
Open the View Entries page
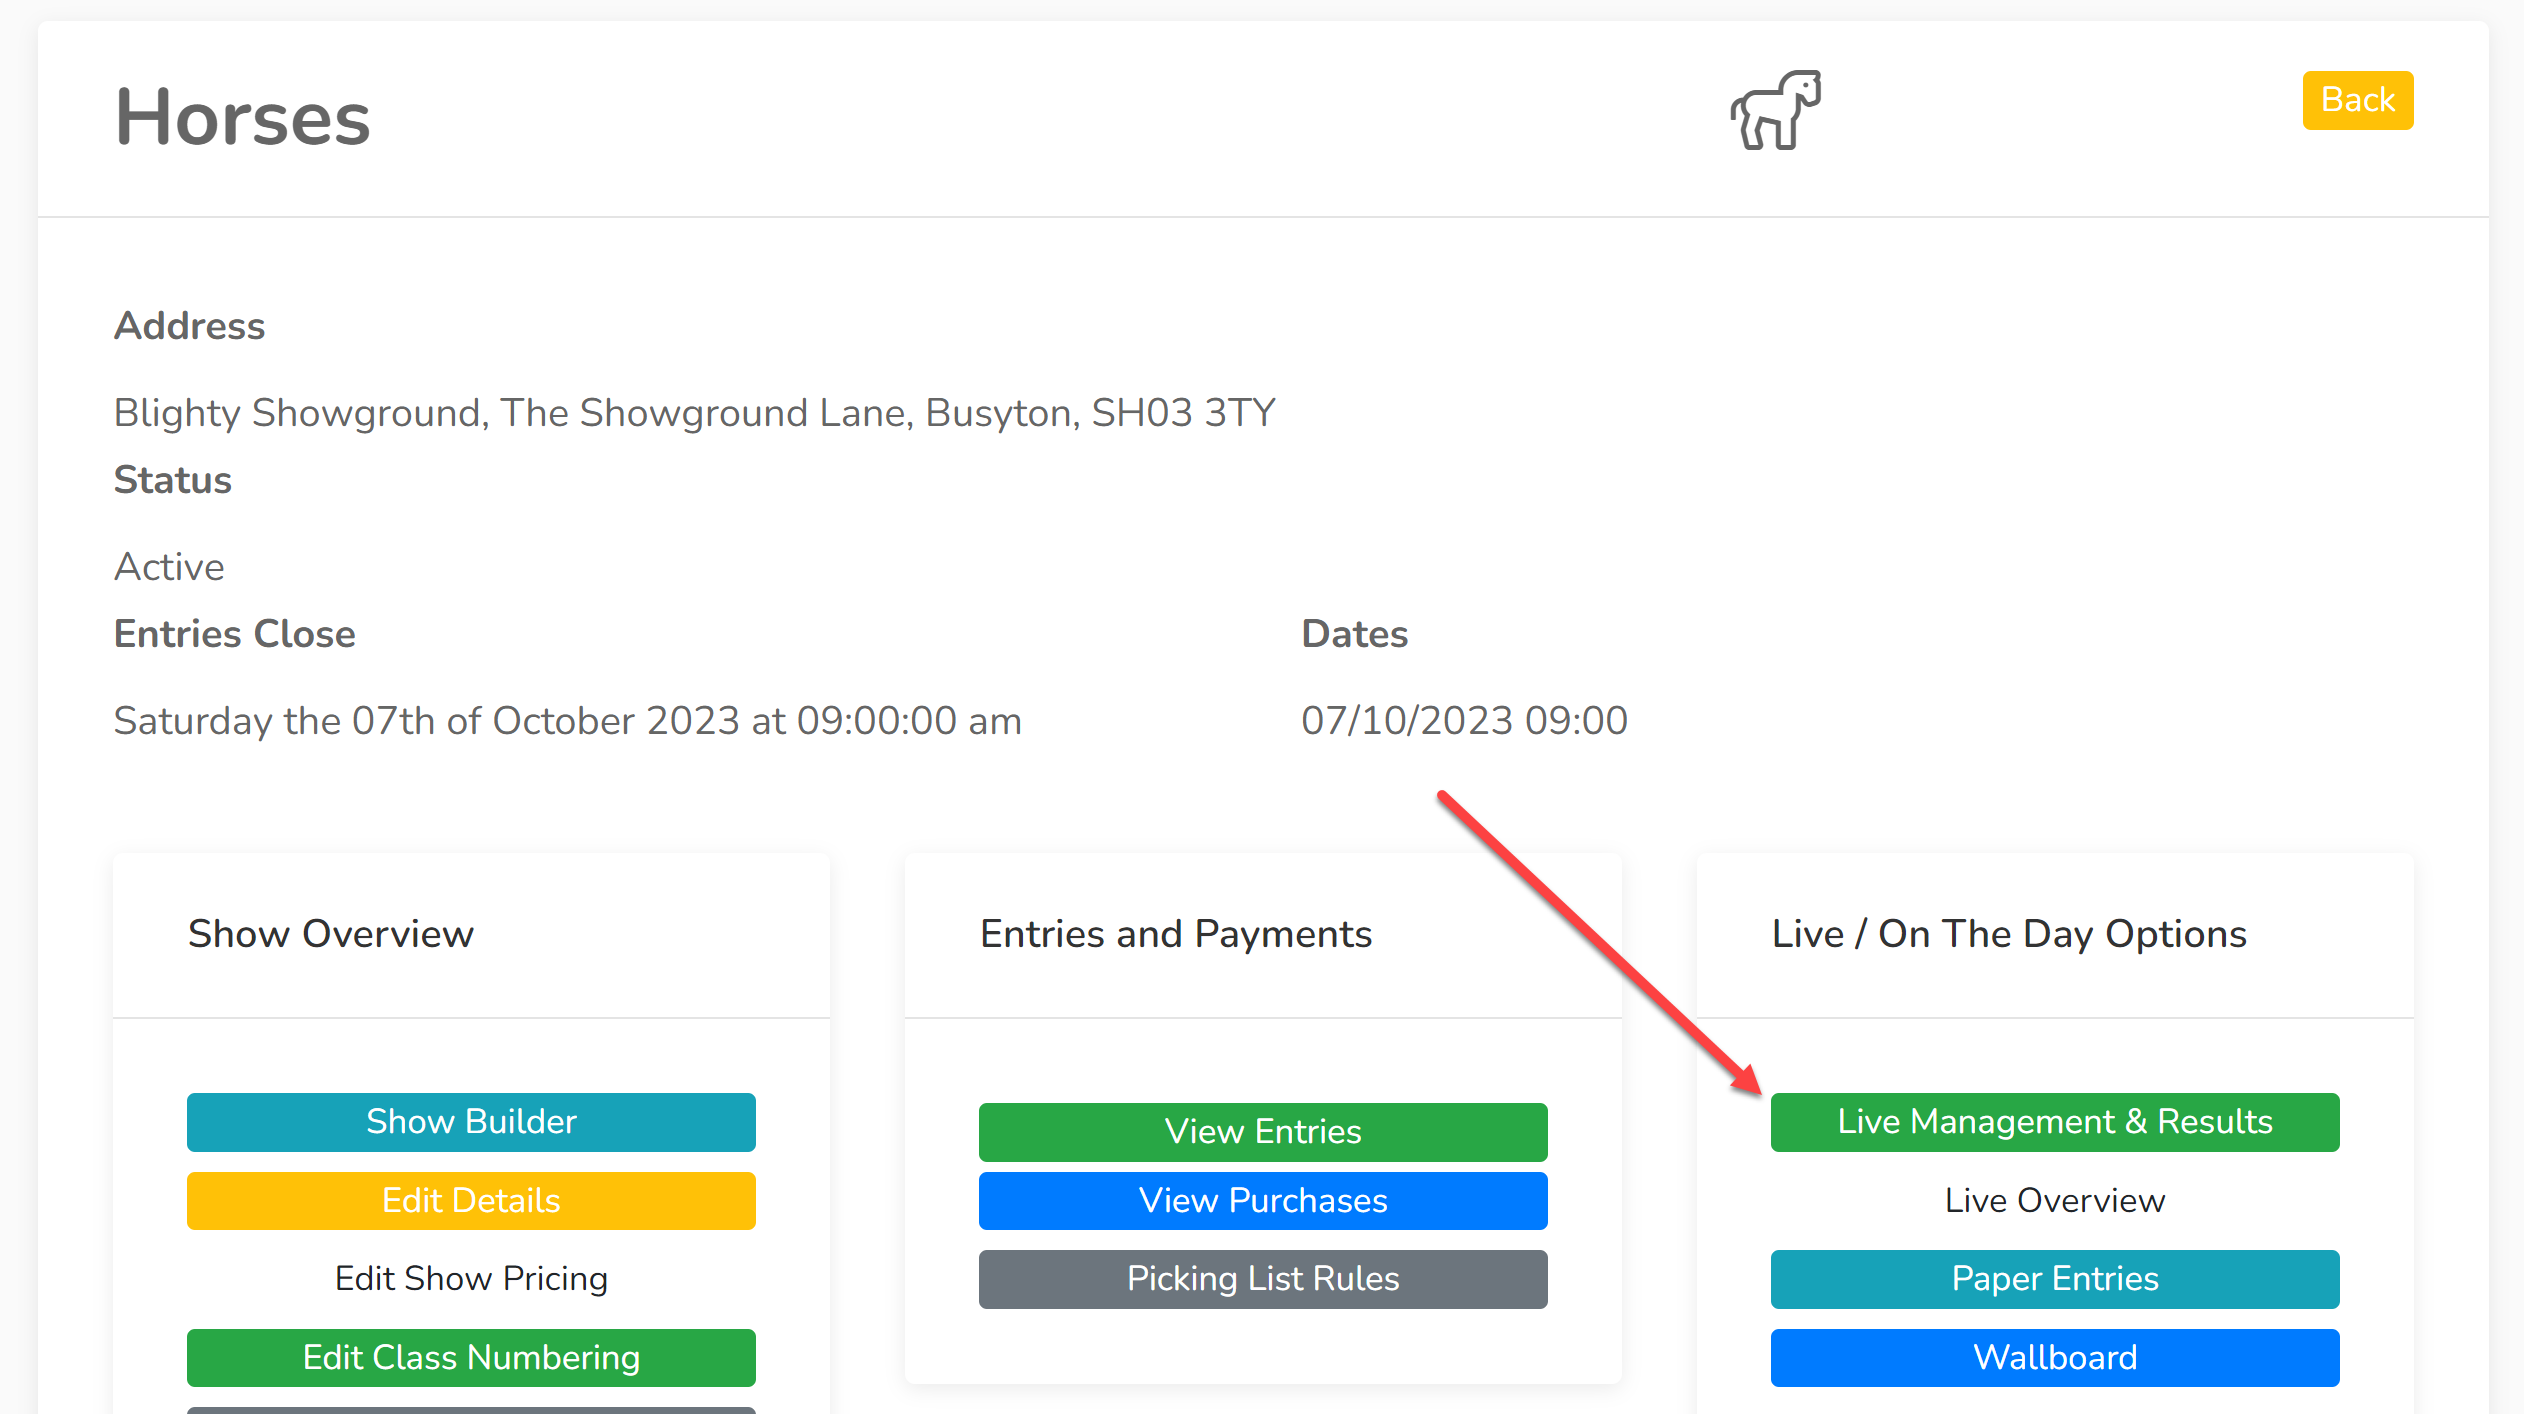1263,1132
